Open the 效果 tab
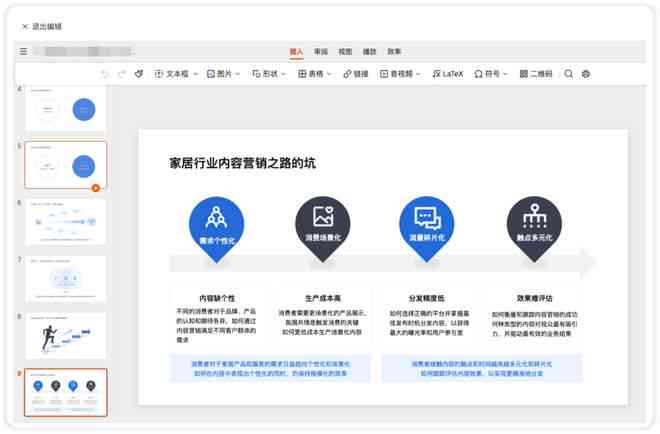The image size is (660, 434). coord(394,51)
